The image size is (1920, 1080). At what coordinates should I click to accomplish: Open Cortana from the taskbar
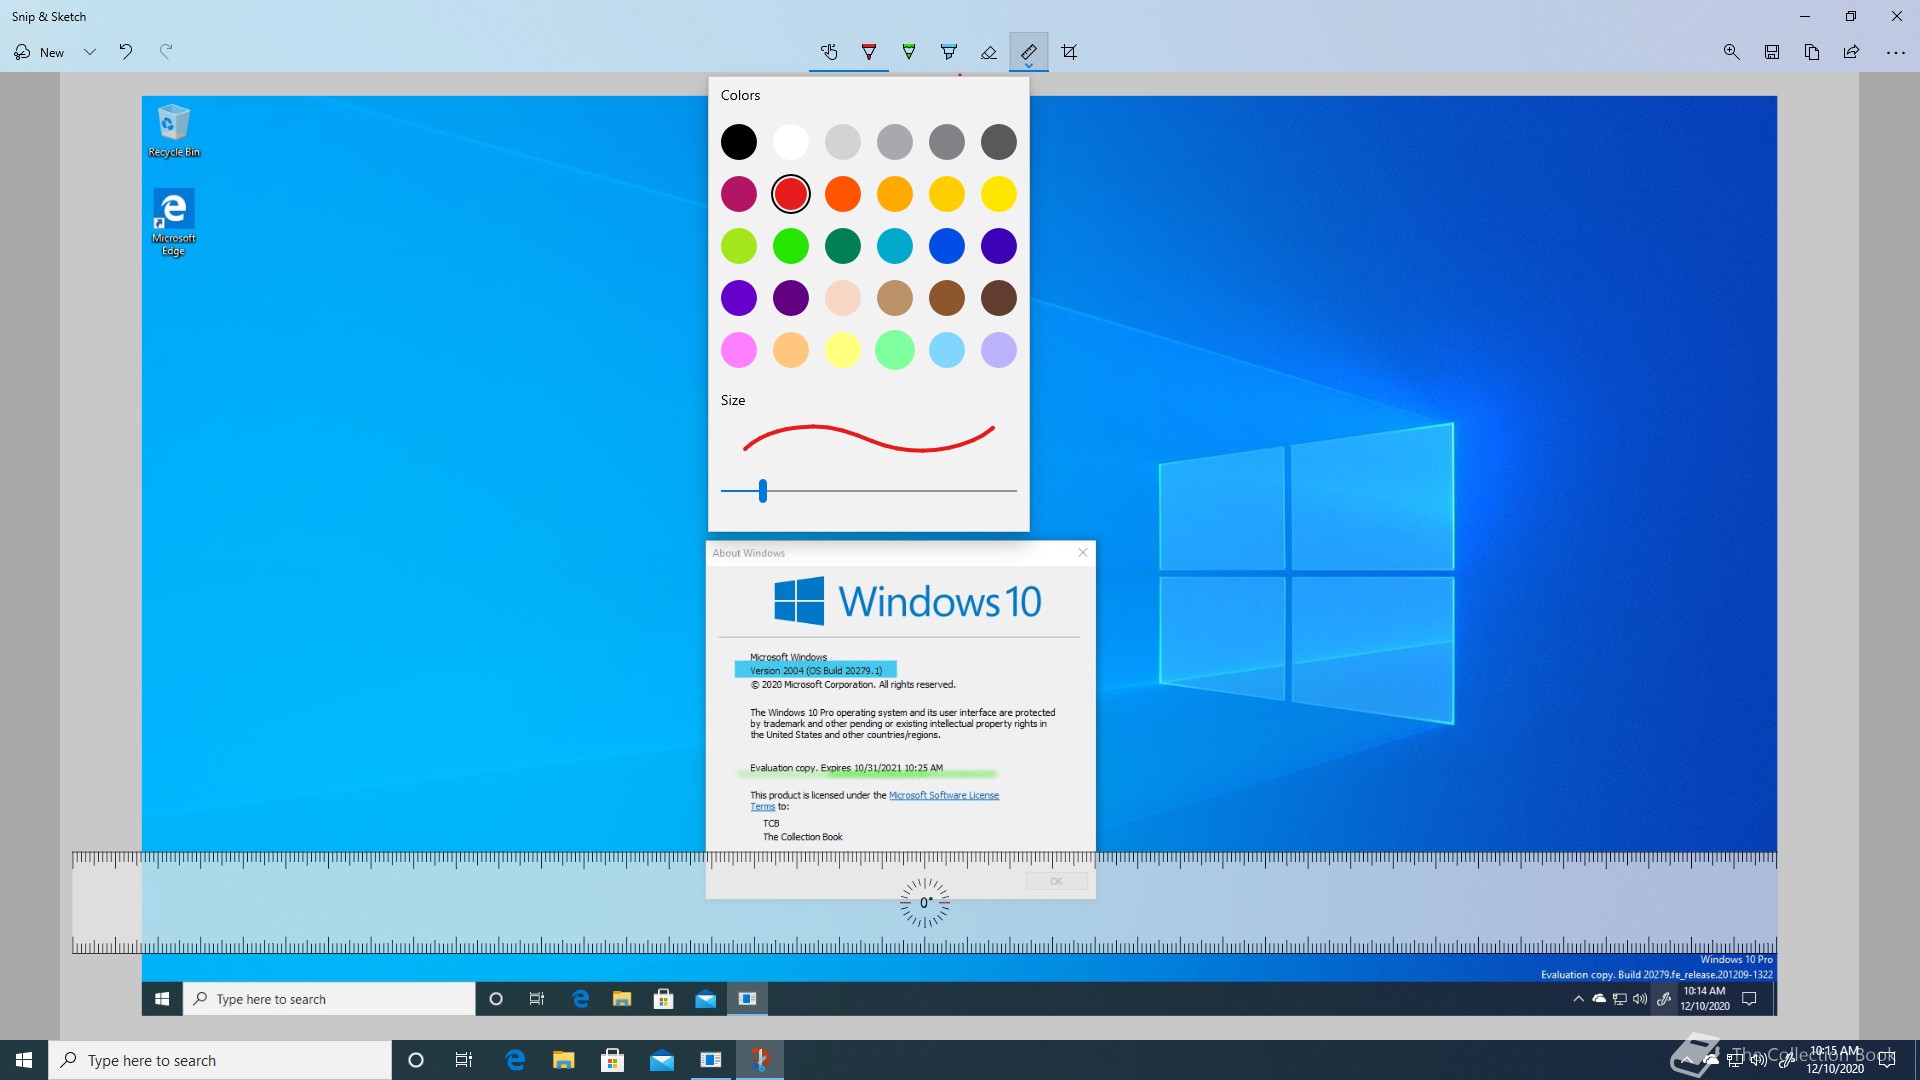(x=416, y=1060)
